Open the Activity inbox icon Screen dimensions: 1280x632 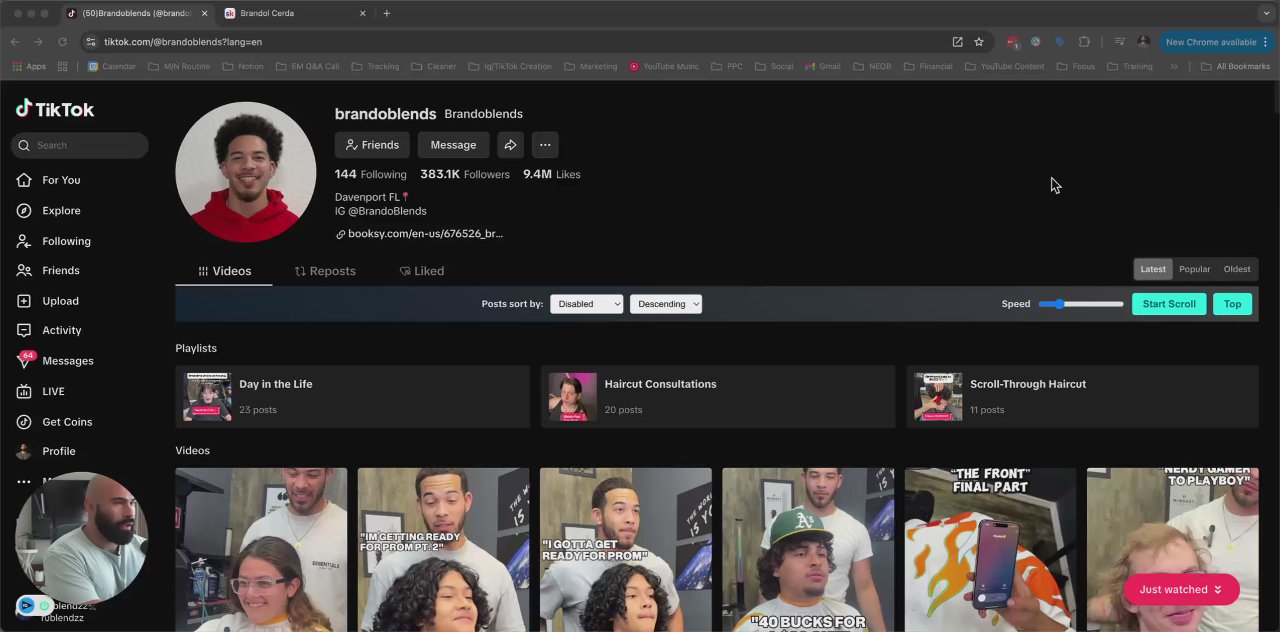pos(24,330)
